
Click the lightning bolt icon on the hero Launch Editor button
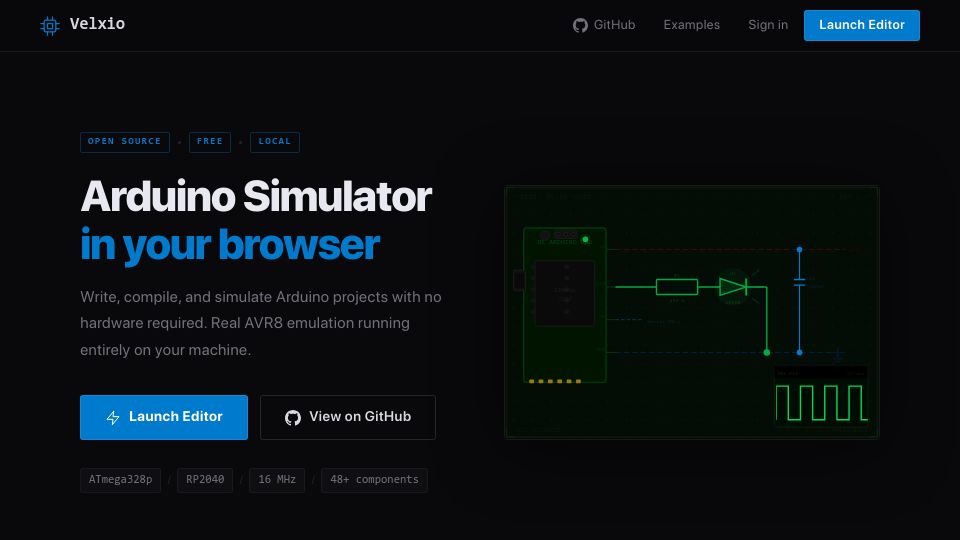[113, 418]
